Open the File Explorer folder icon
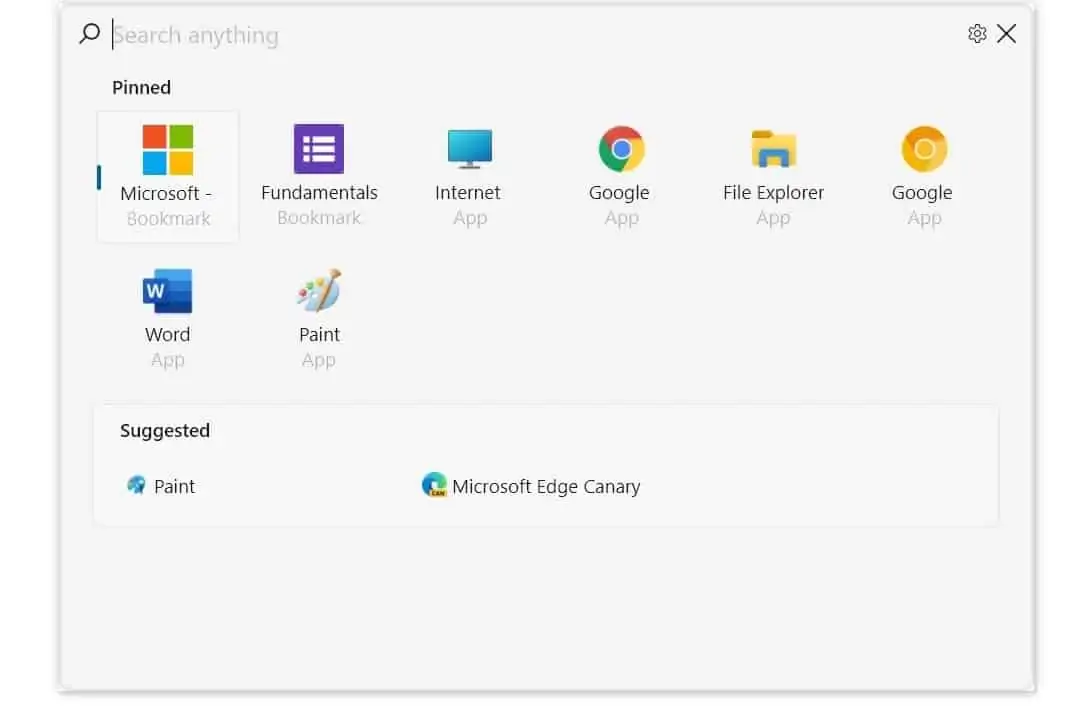Screen dimensions: 1090x716 coord(773,150)
